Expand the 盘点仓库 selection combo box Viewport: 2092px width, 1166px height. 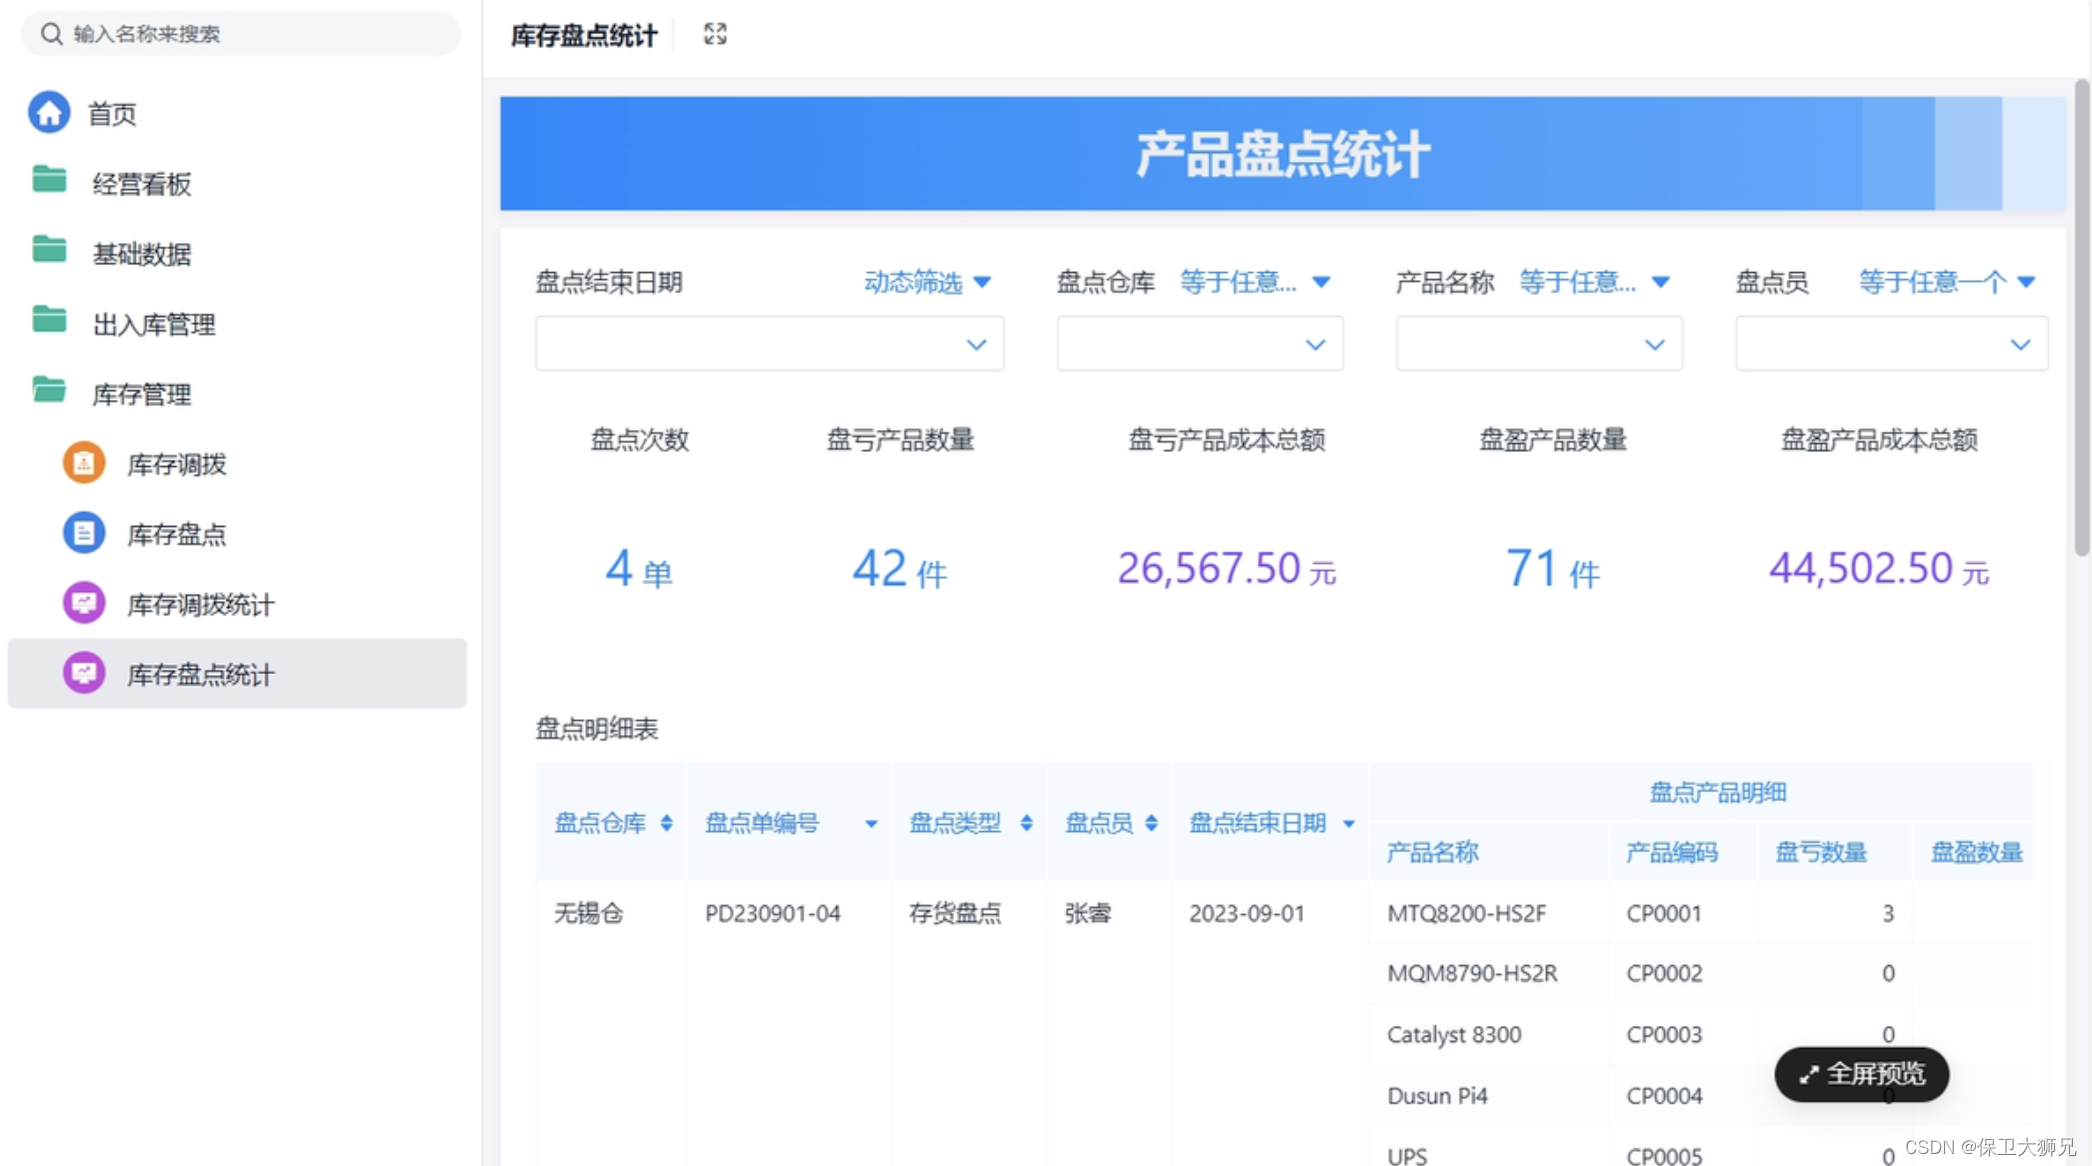click(x=1199, y=345)
